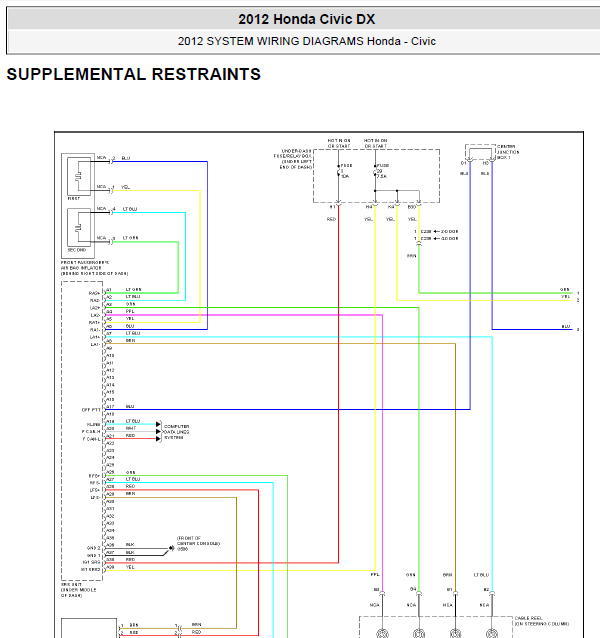Click the IG1 SRS terminal label
600x638 pixels.
point(91,562)
